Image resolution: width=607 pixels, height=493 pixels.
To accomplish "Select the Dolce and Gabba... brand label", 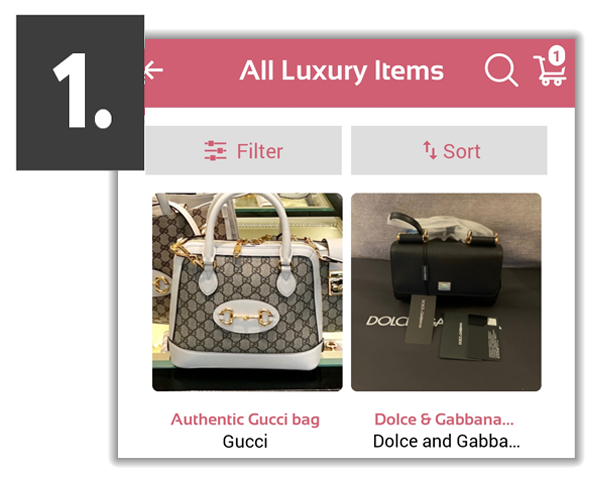I will click(446, 442).
